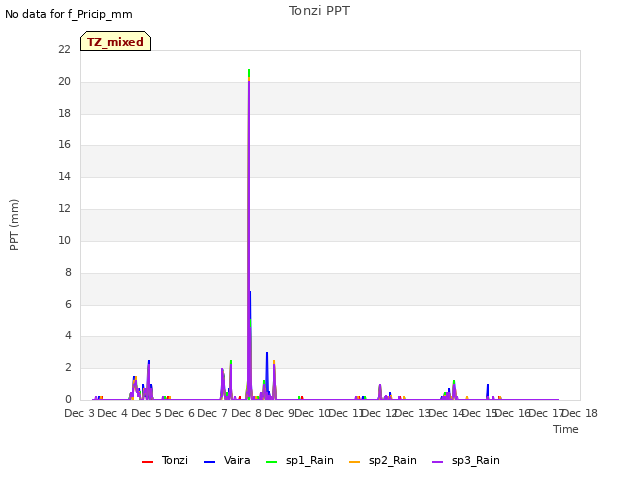Toggle the Vaira series in legend
Screen dimensions: 640x480
(227, 460)
